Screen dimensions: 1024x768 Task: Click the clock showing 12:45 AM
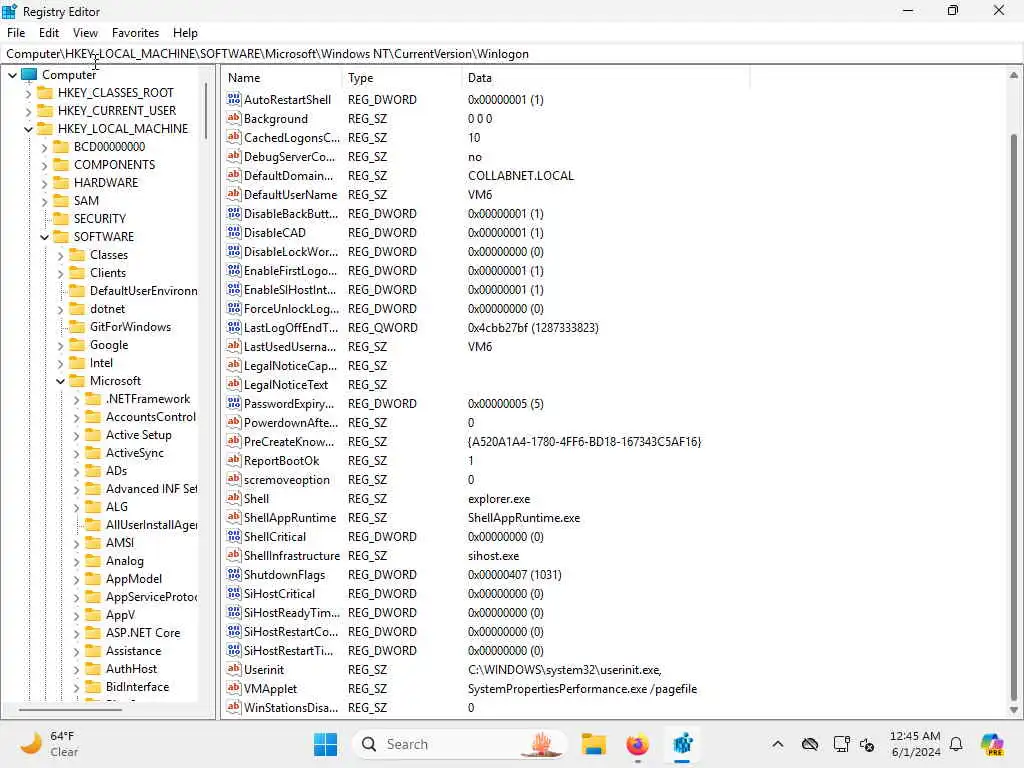click(915, 744)
